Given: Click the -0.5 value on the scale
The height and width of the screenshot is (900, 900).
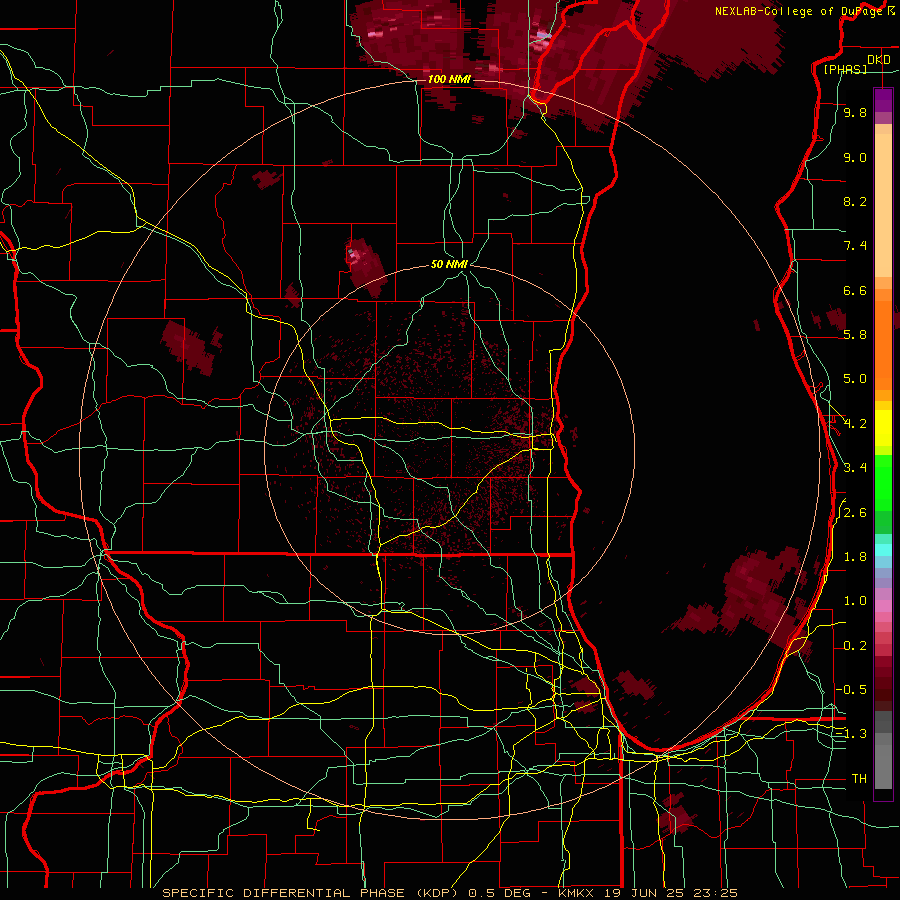Looking at the screenshot, I should [851, 690].
